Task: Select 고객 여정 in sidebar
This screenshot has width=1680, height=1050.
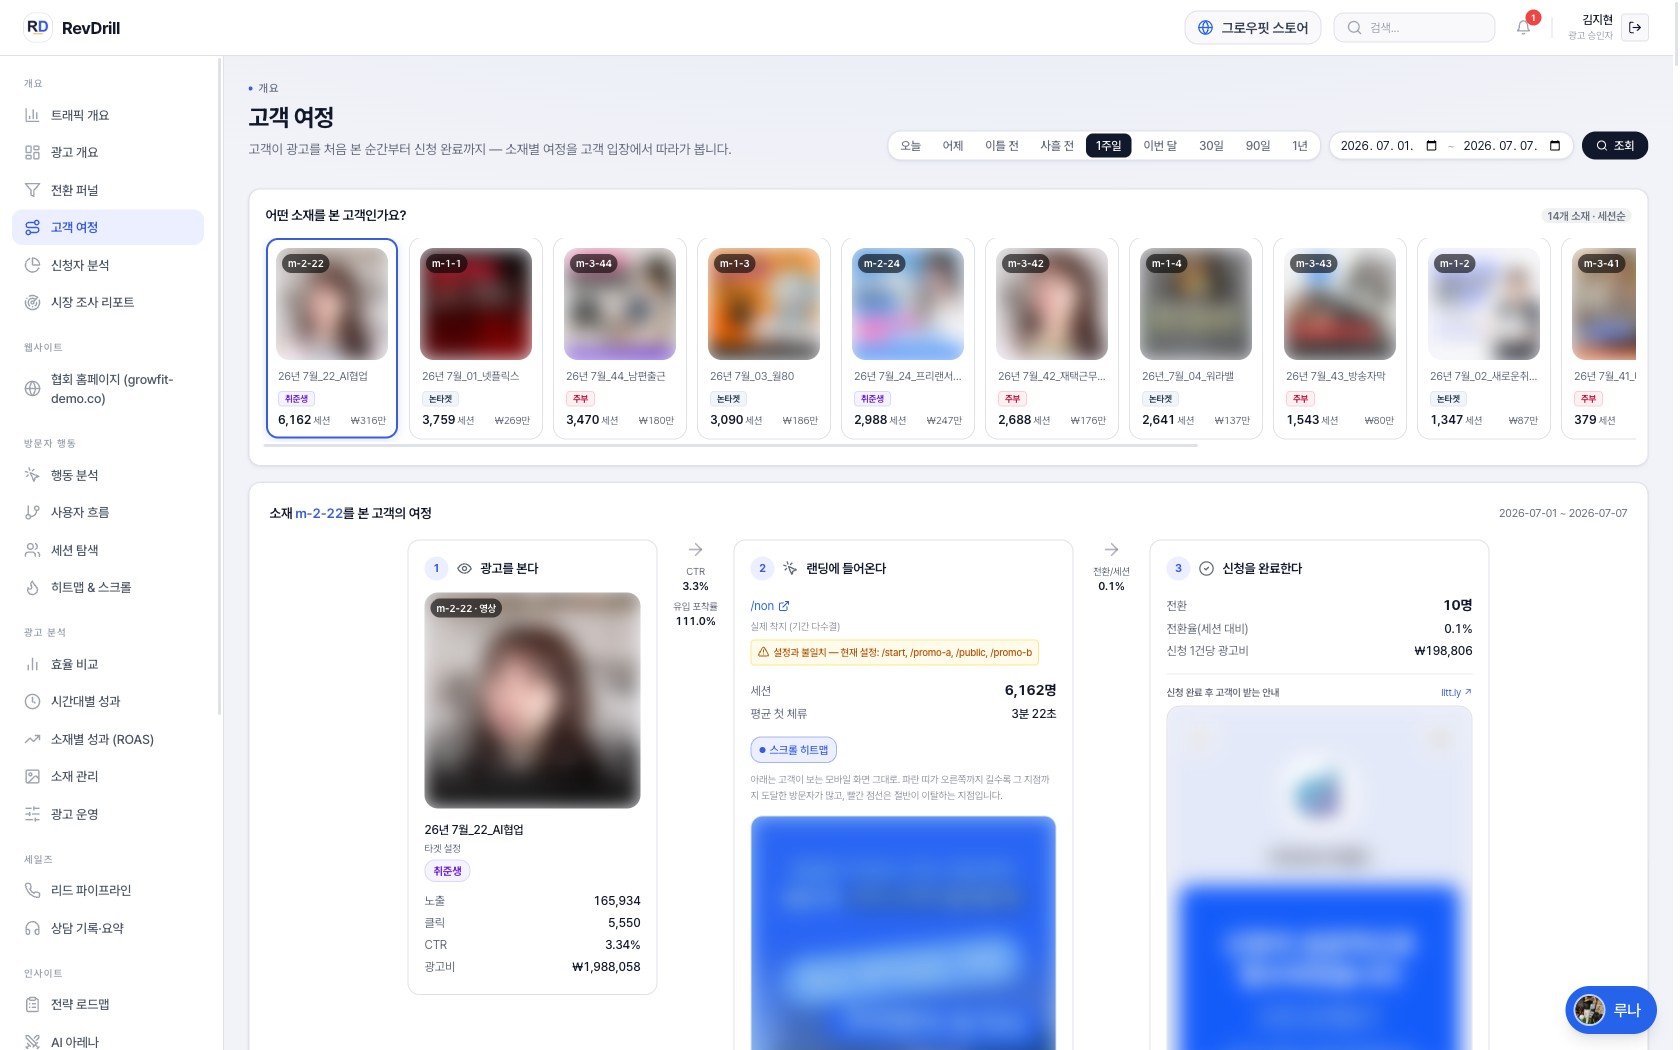Action: tap(108, 227)
